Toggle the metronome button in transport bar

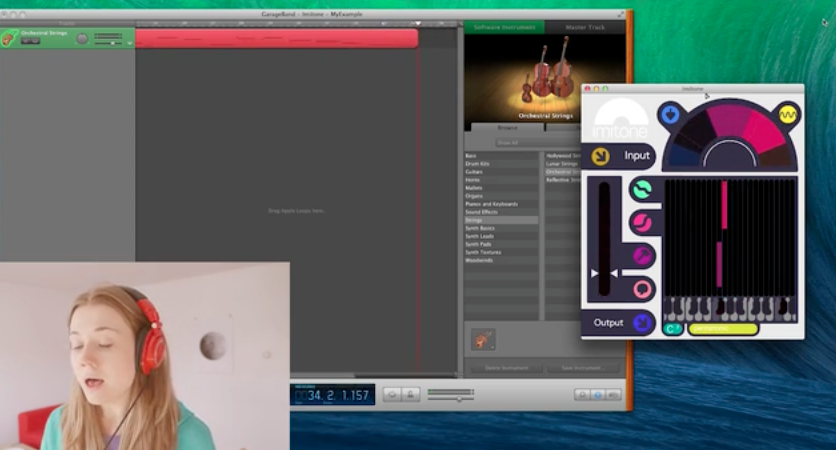tap(411, 395)
